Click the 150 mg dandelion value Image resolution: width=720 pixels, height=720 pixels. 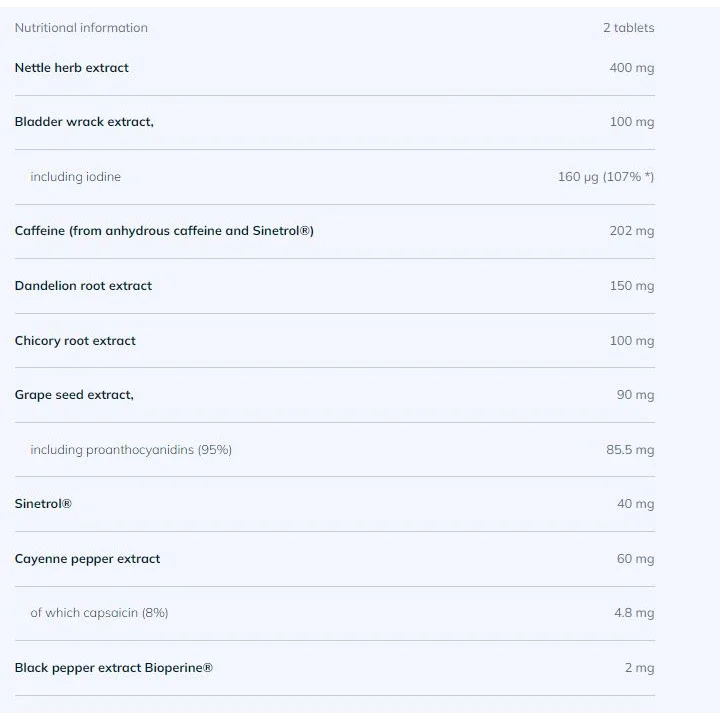click(x=632, y=286)
